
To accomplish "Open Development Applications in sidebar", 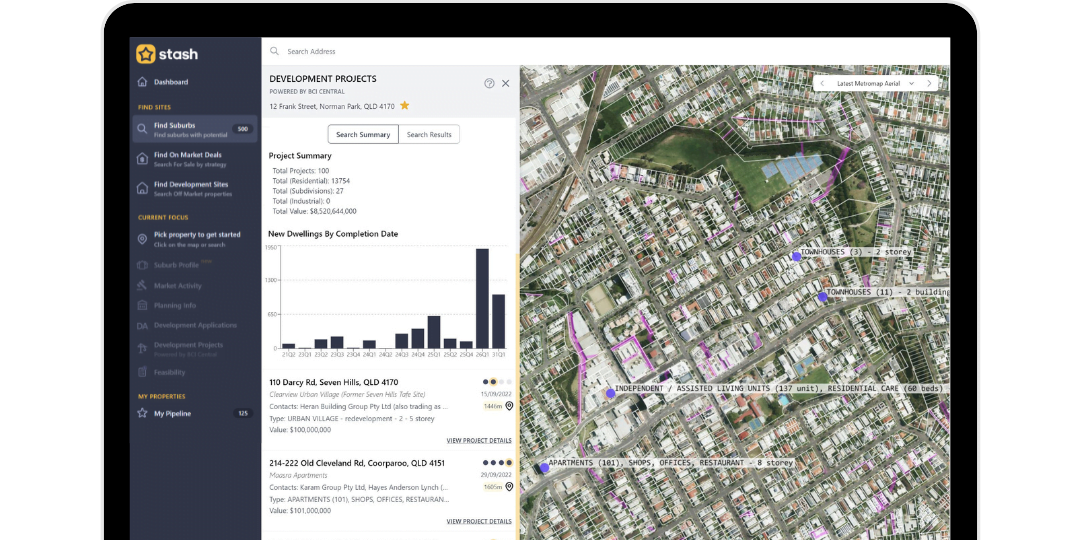I will click(195, 325).
